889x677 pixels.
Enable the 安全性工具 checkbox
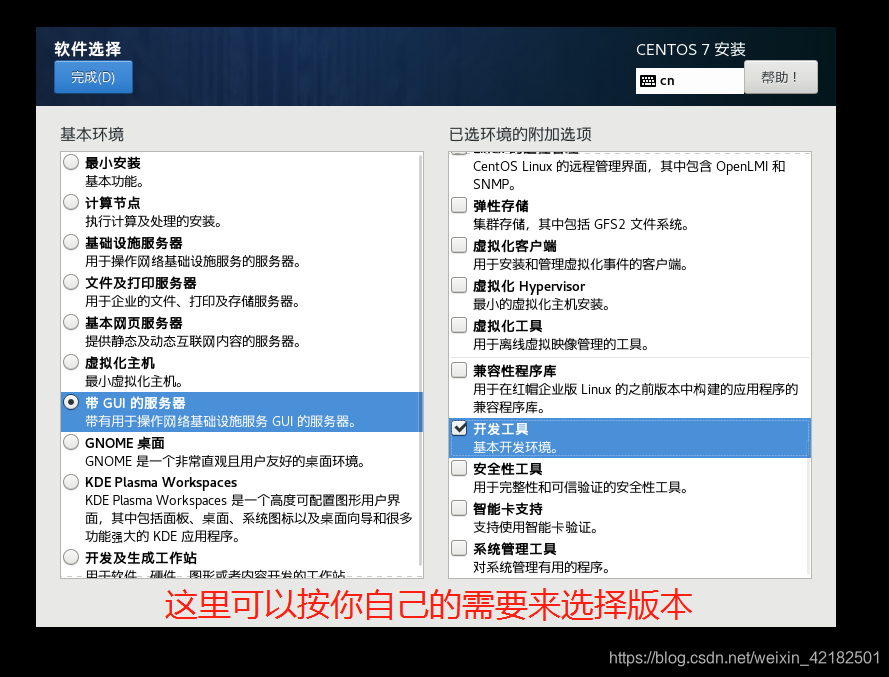pyautogui.click(x=459, y=468)
